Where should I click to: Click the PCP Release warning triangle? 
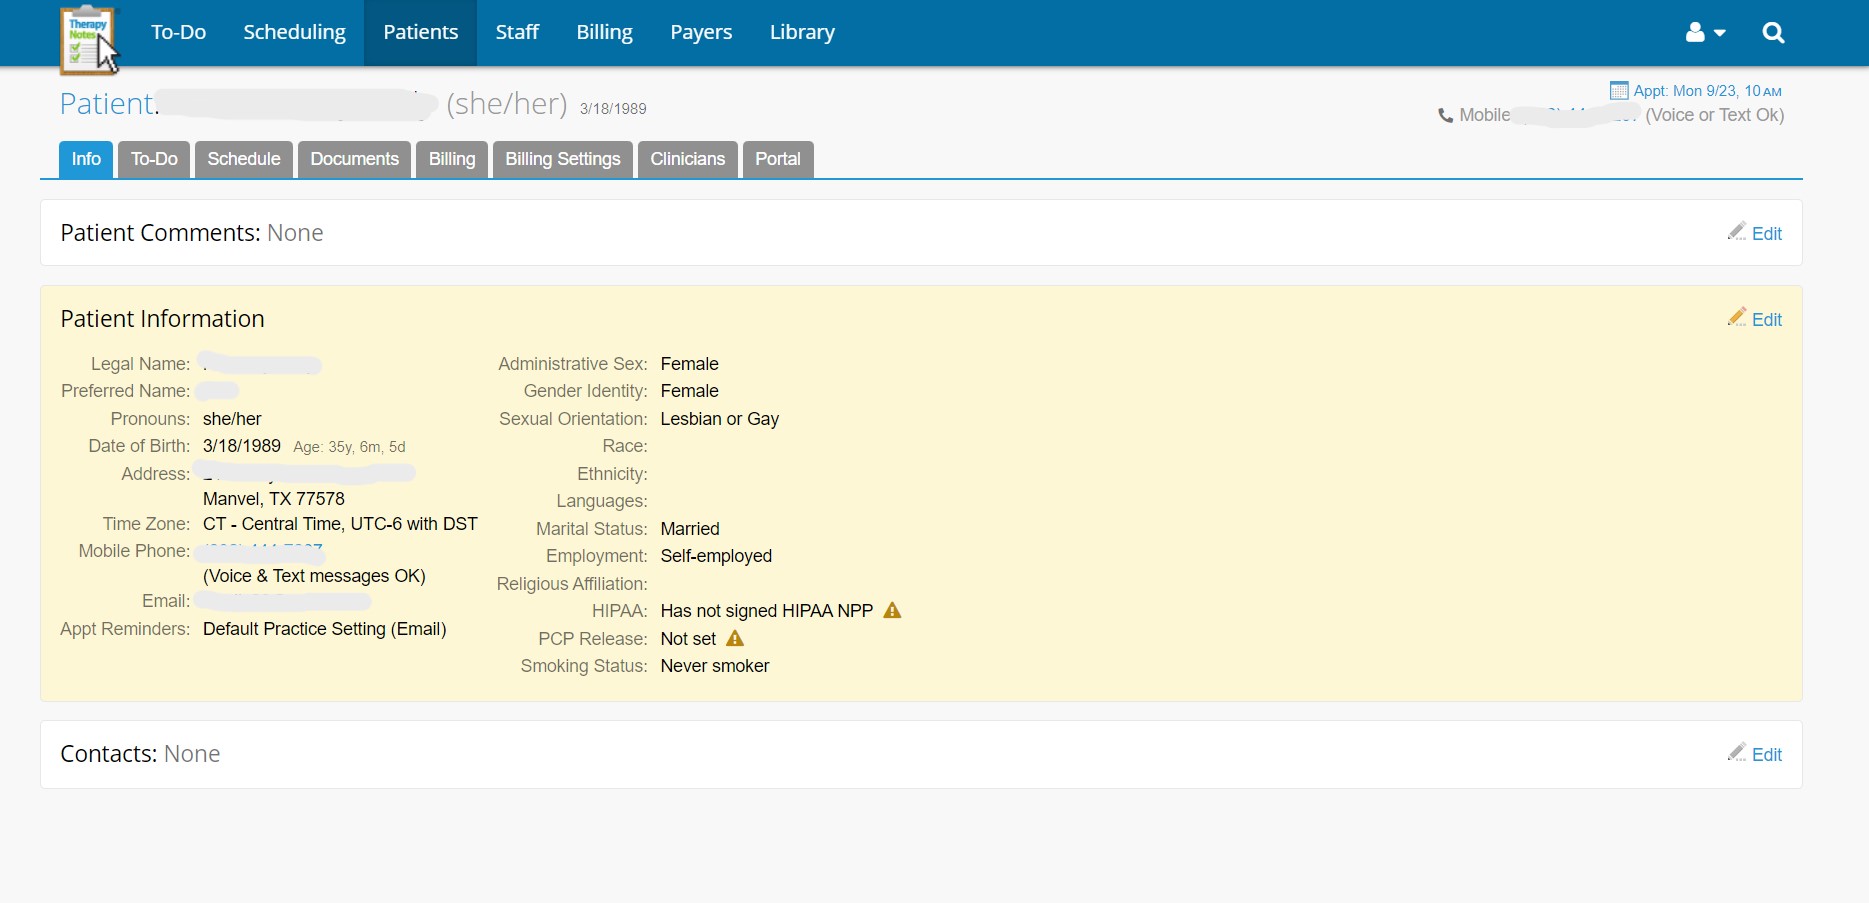735,638
